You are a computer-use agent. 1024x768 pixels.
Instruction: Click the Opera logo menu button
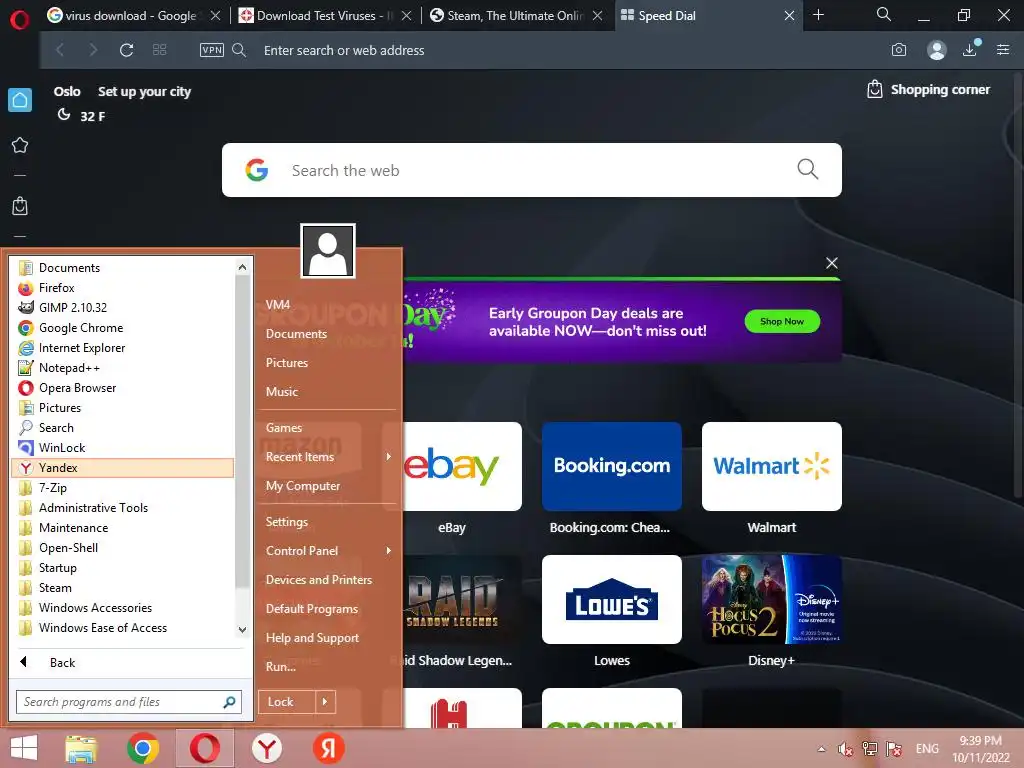(20, 20)
